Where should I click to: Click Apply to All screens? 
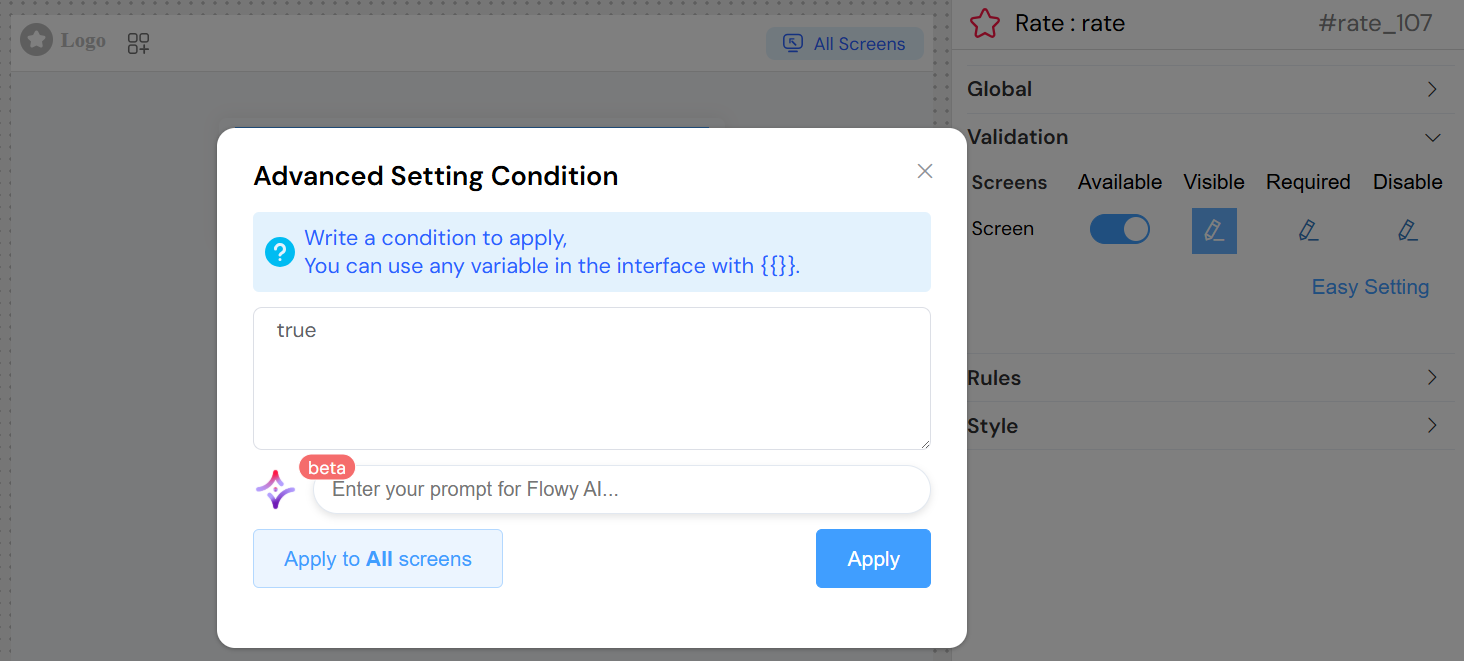pos(377,558)
